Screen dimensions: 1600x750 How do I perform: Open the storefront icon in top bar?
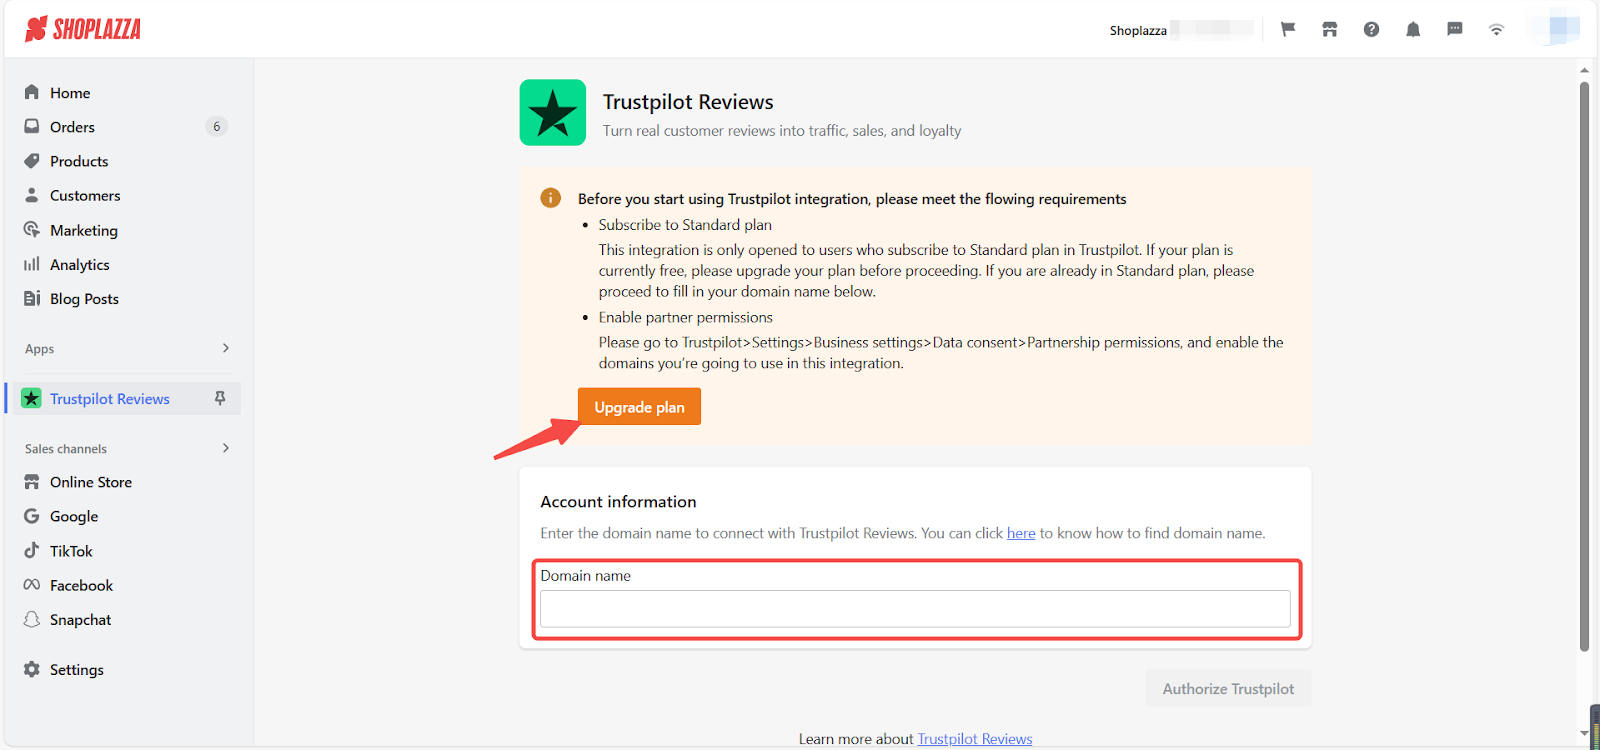[x=1329, y=29]
